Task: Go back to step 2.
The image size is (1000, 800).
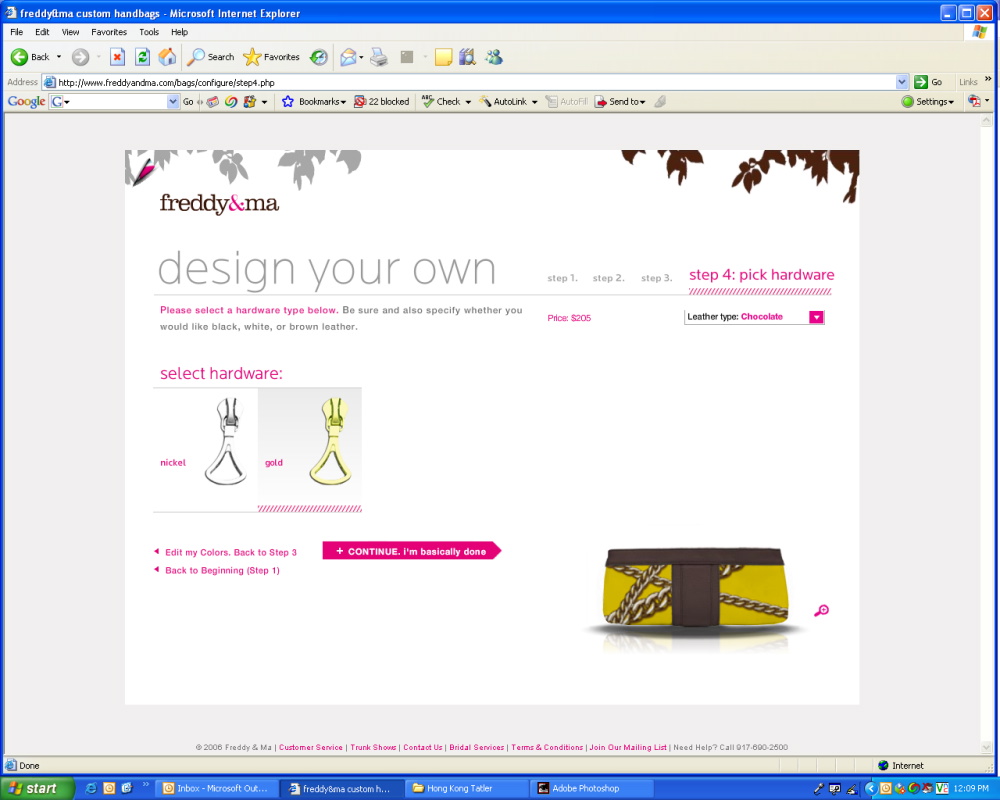Action: click(608, 278)
